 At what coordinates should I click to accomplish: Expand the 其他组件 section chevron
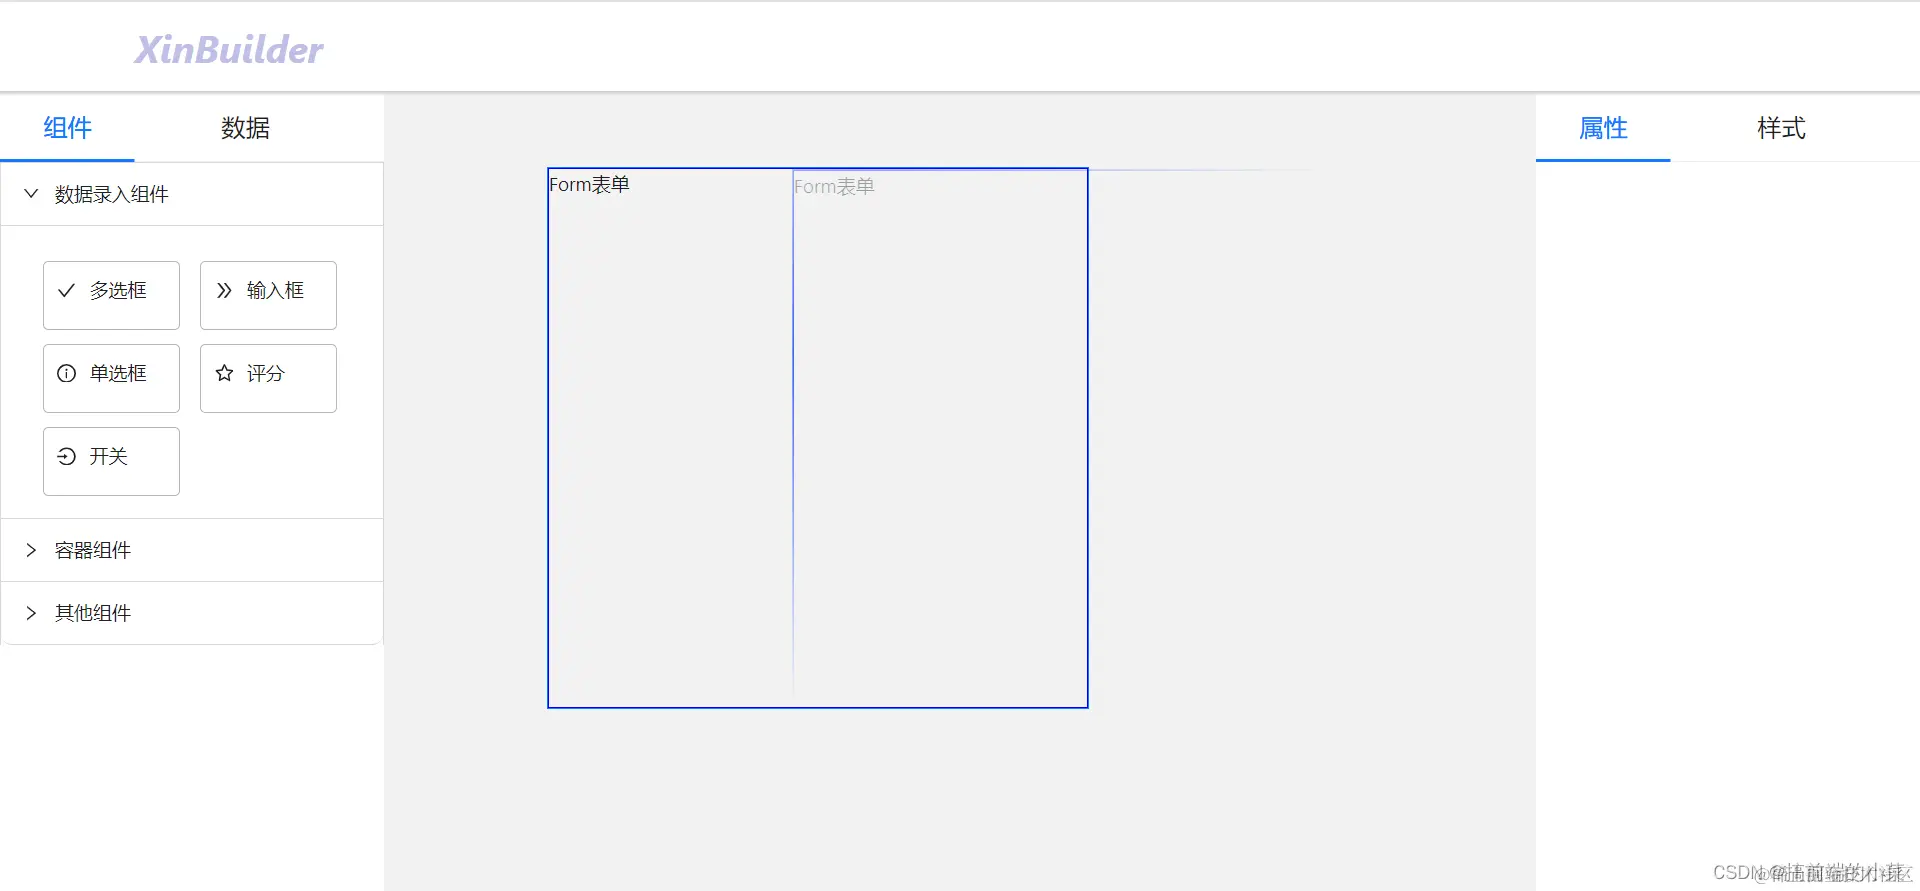[31, 613]
